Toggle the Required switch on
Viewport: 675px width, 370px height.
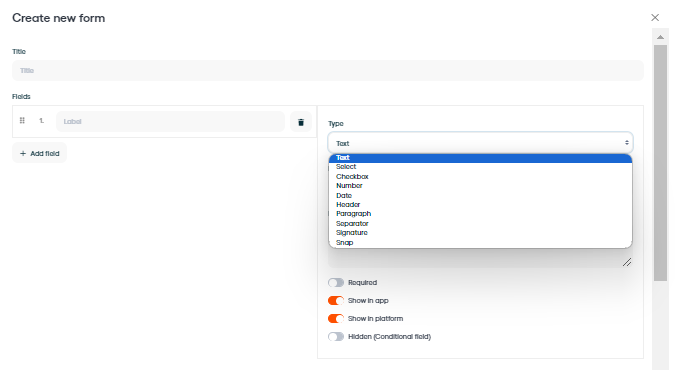[336, 283]
